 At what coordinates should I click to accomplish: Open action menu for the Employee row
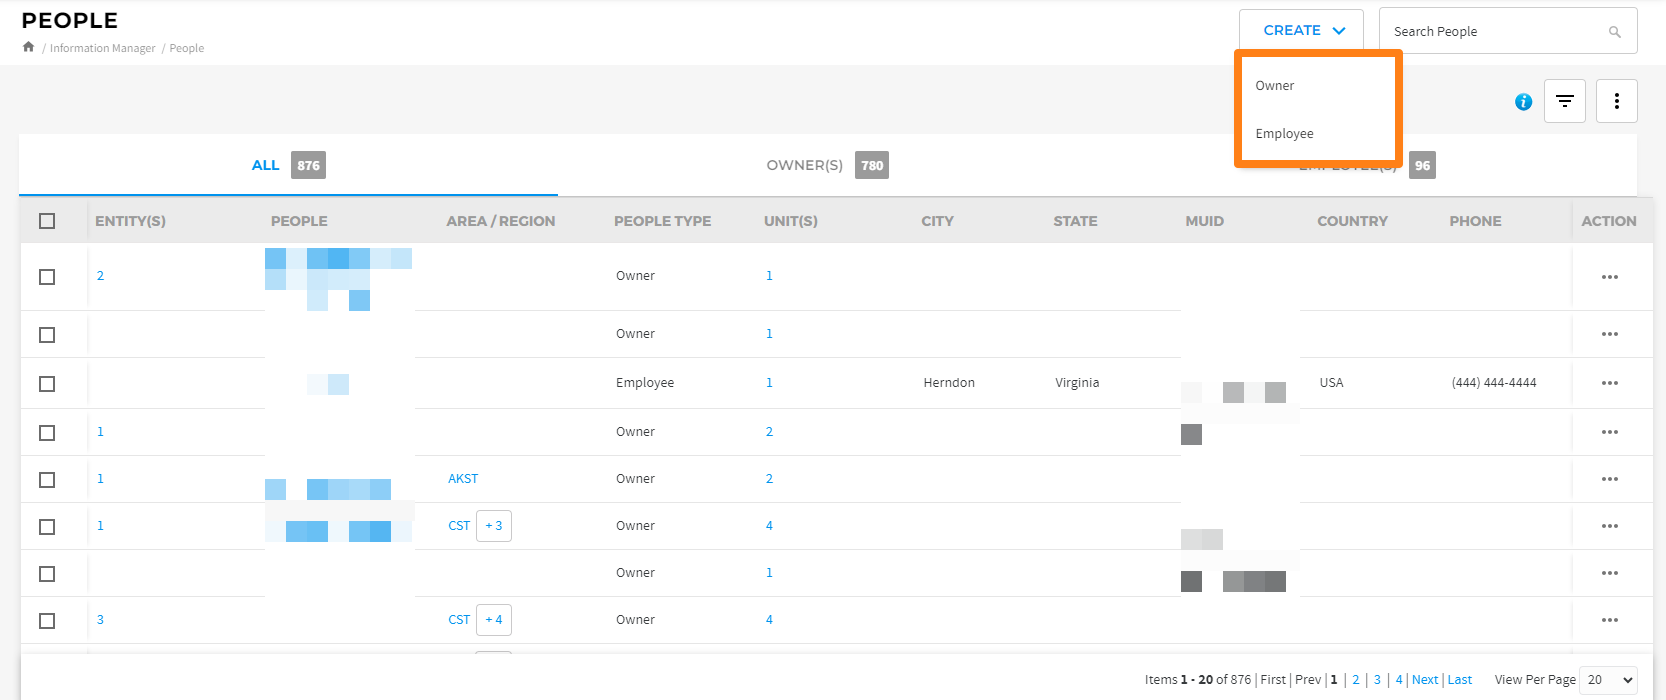point(1609,383)
